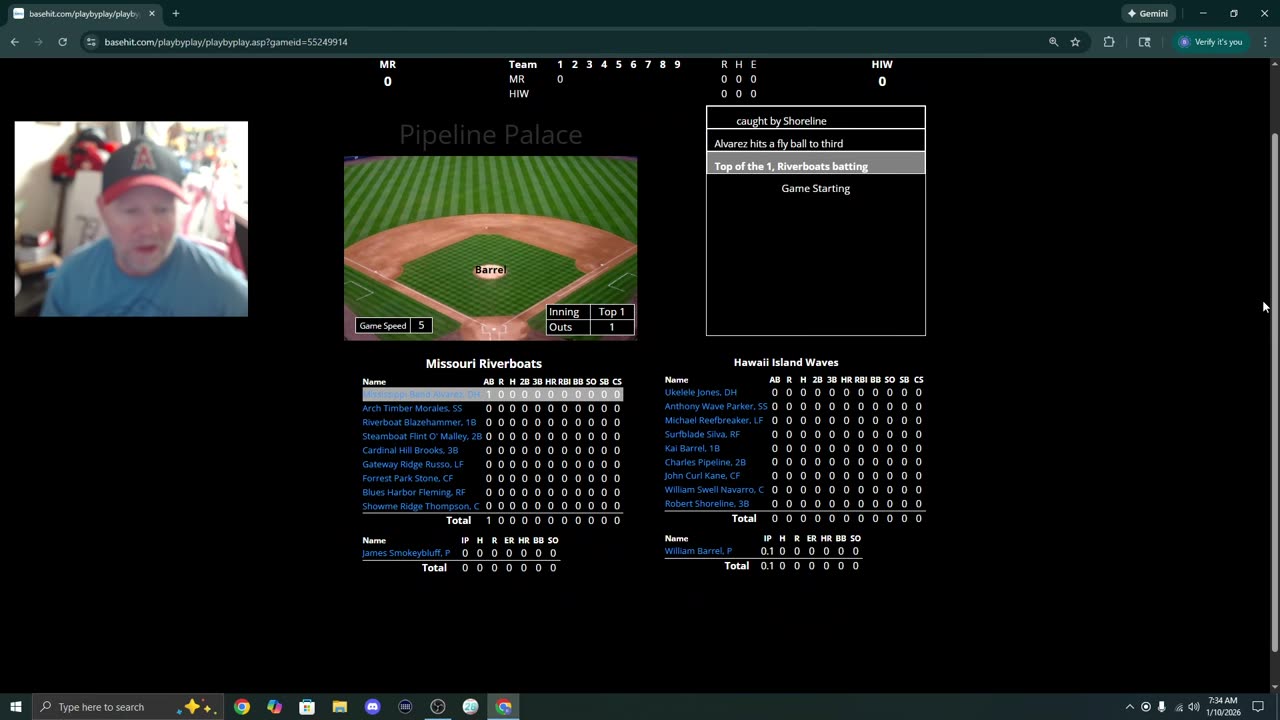Open player link Showme Ridge Thompson, C
Screen dimensions: 1280x720
click(x=421, y=506)
